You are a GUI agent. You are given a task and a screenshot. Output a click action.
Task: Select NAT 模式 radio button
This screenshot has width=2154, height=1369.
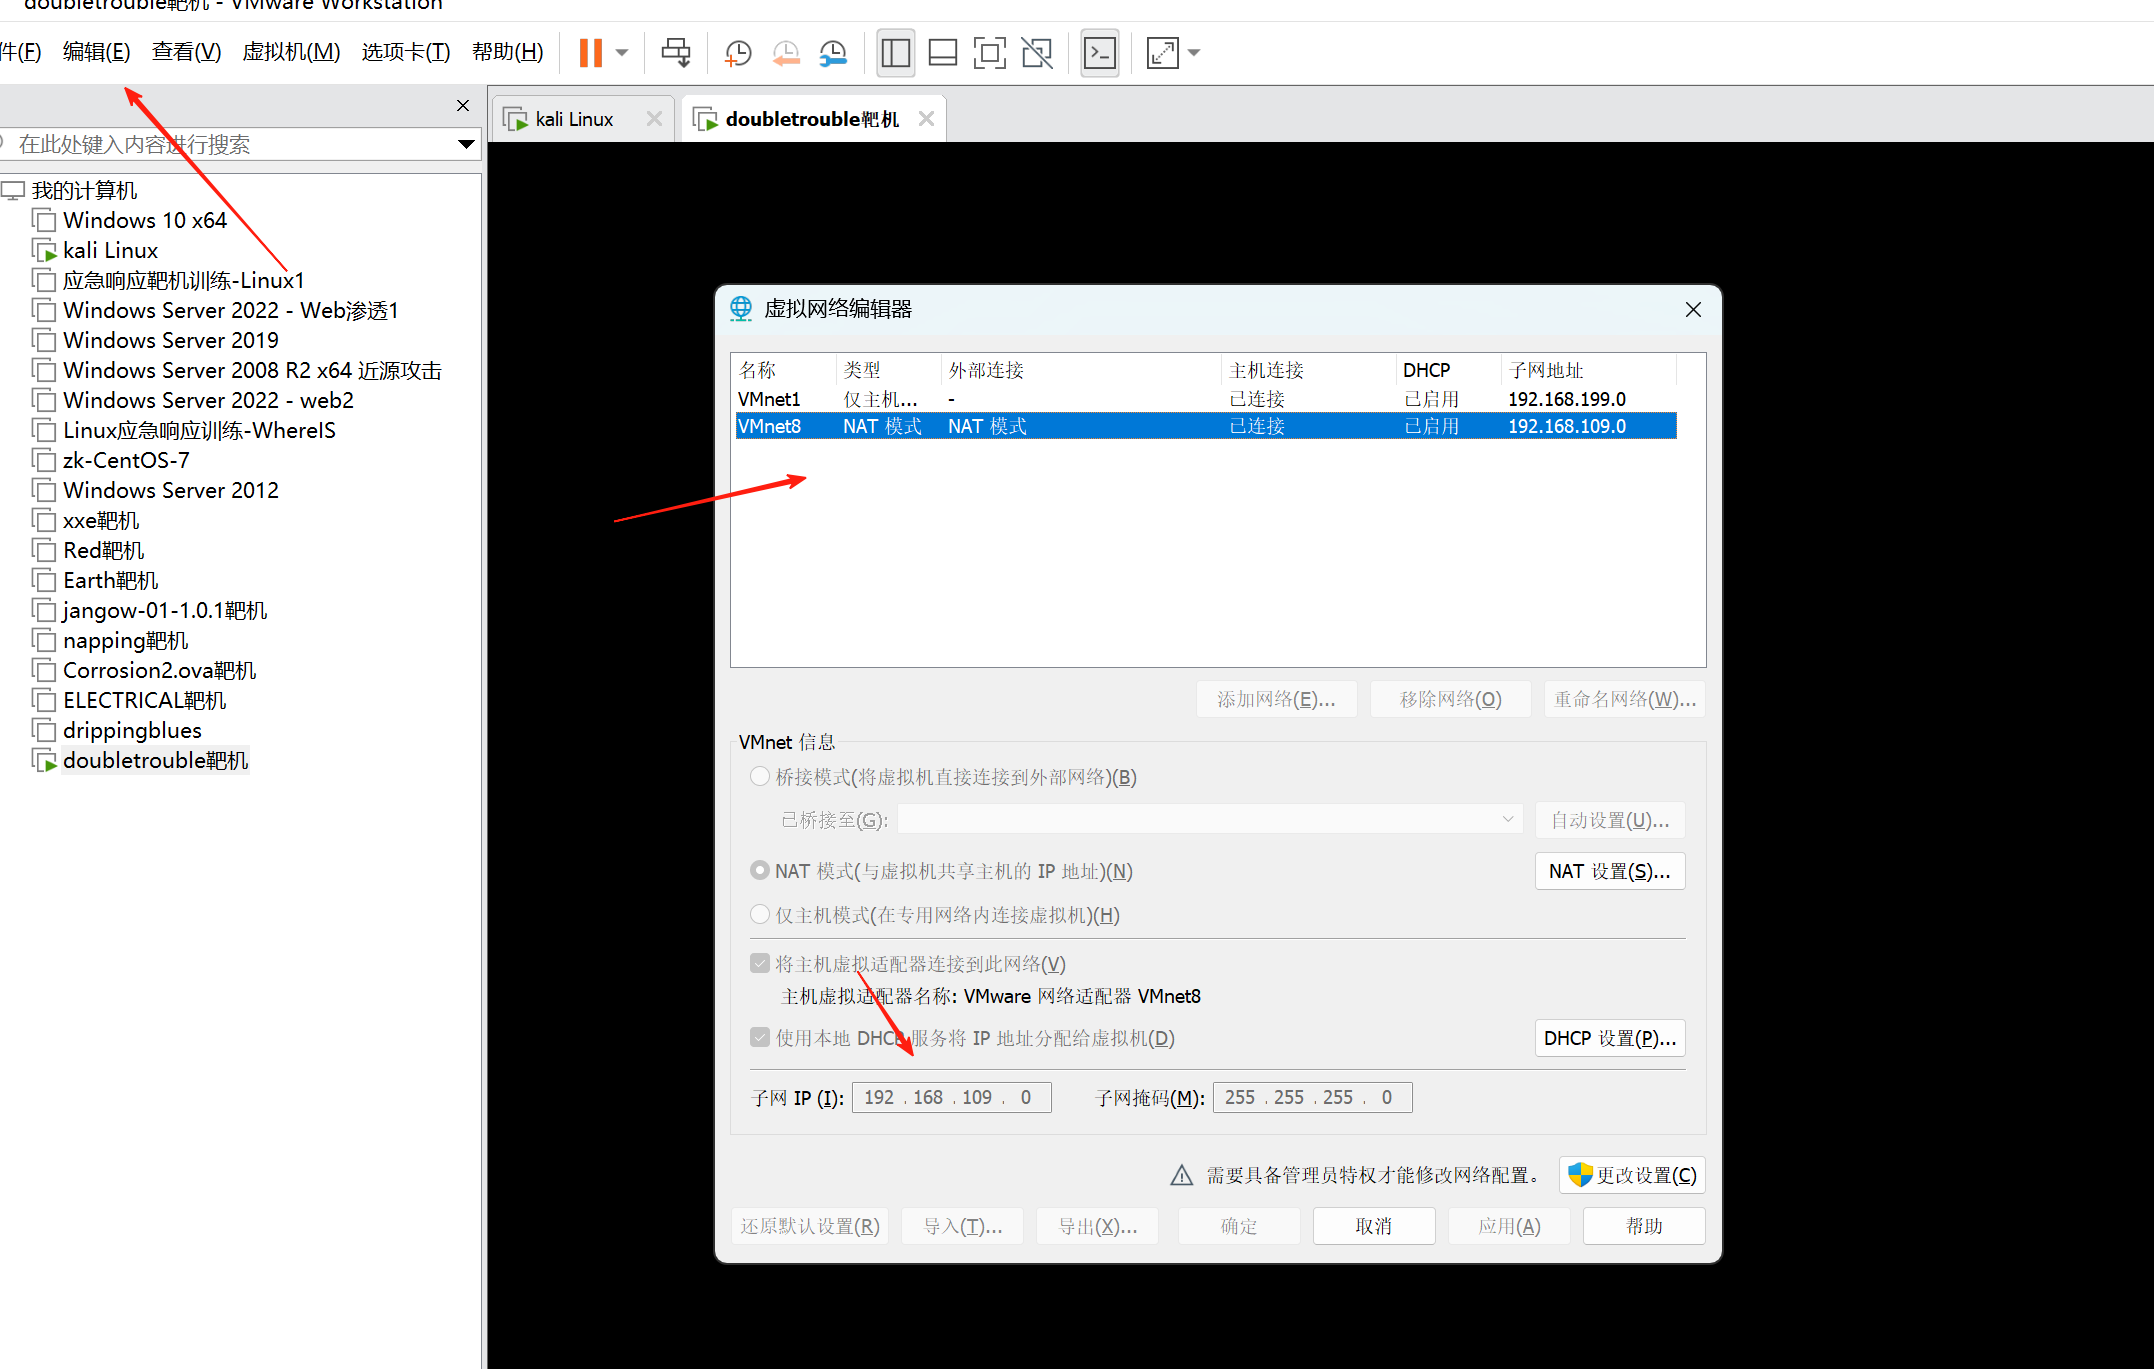pos(760,871)
